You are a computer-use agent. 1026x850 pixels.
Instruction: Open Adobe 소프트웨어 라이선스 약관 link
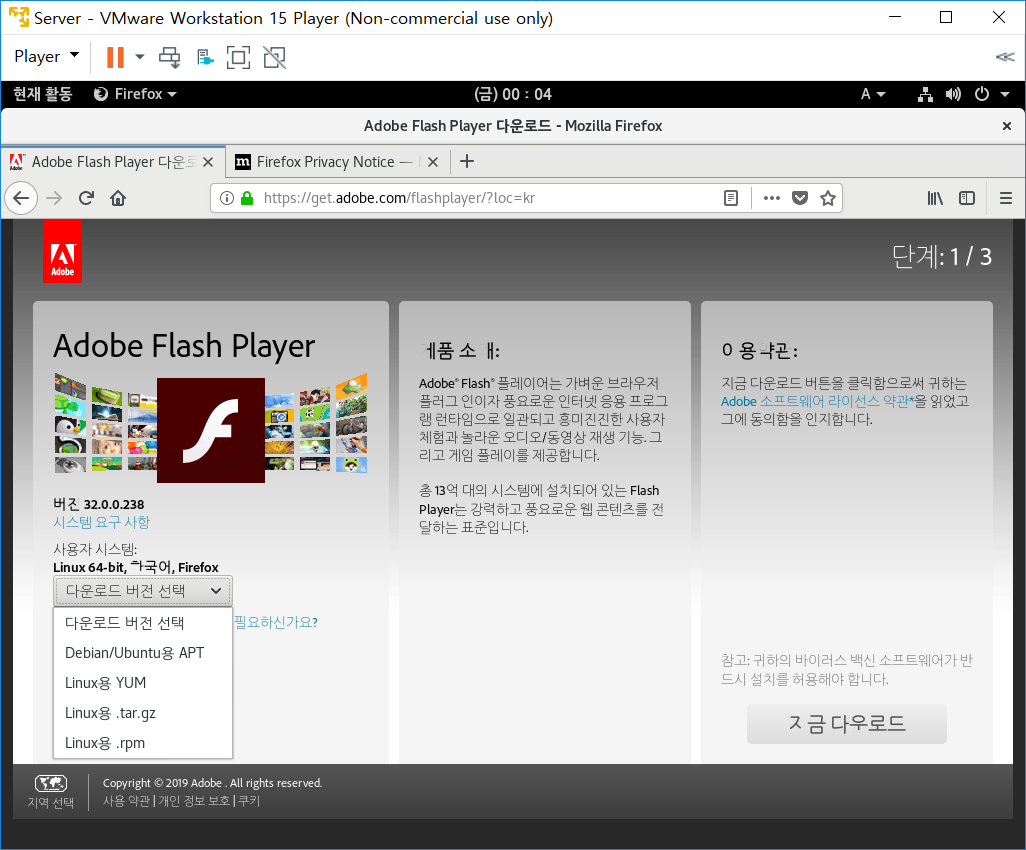(x=817, y=401)
